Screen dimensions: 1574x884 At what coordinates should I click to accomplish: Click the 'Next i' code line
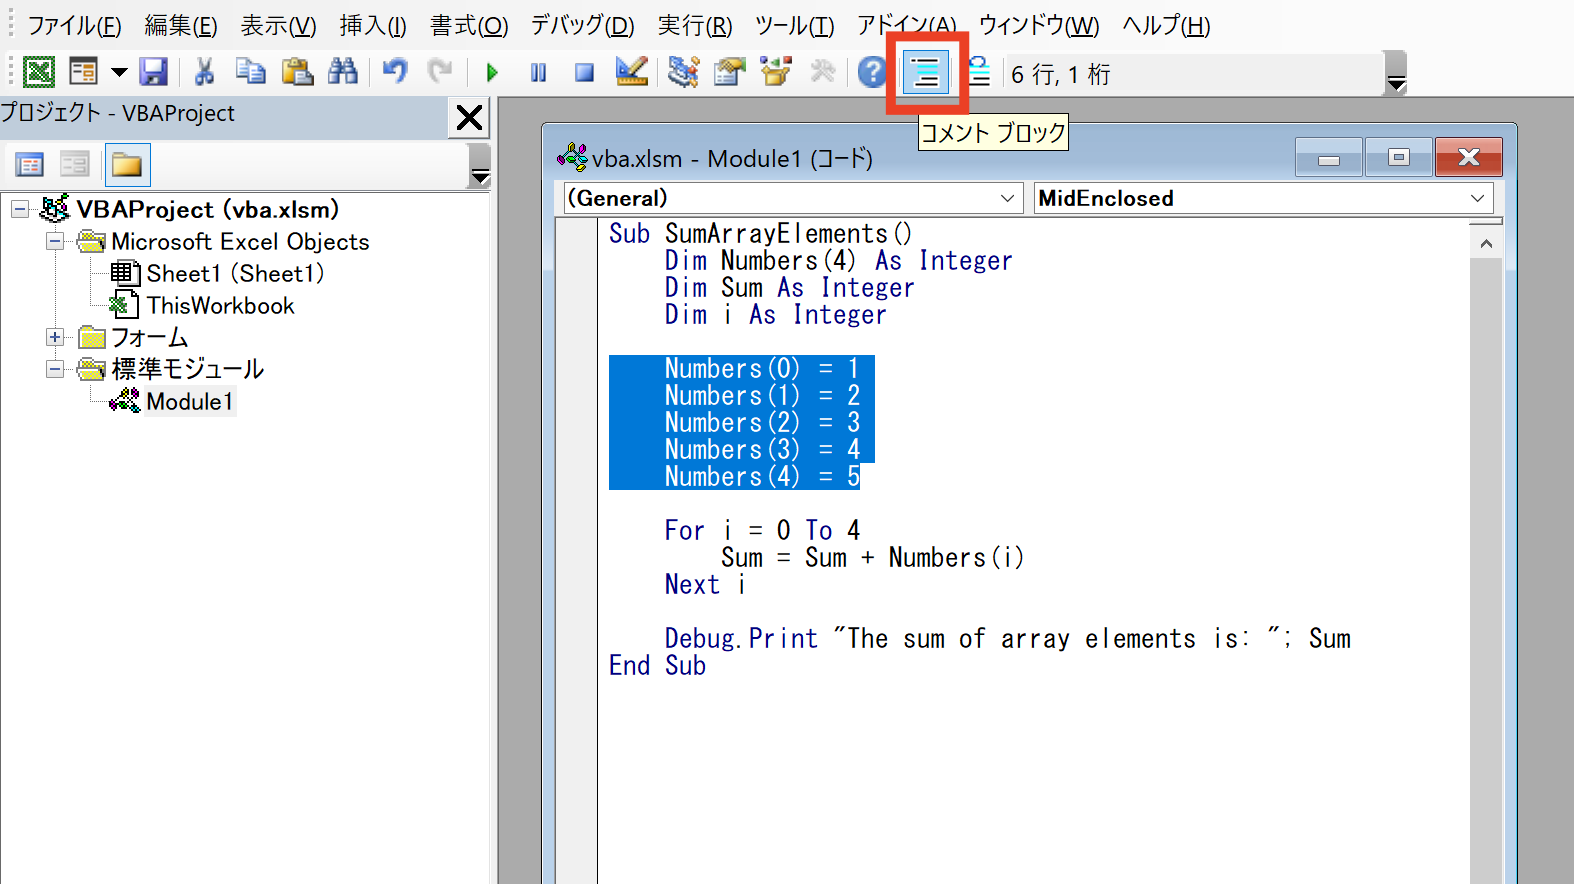pyautogui.click(x=705, y=585)
